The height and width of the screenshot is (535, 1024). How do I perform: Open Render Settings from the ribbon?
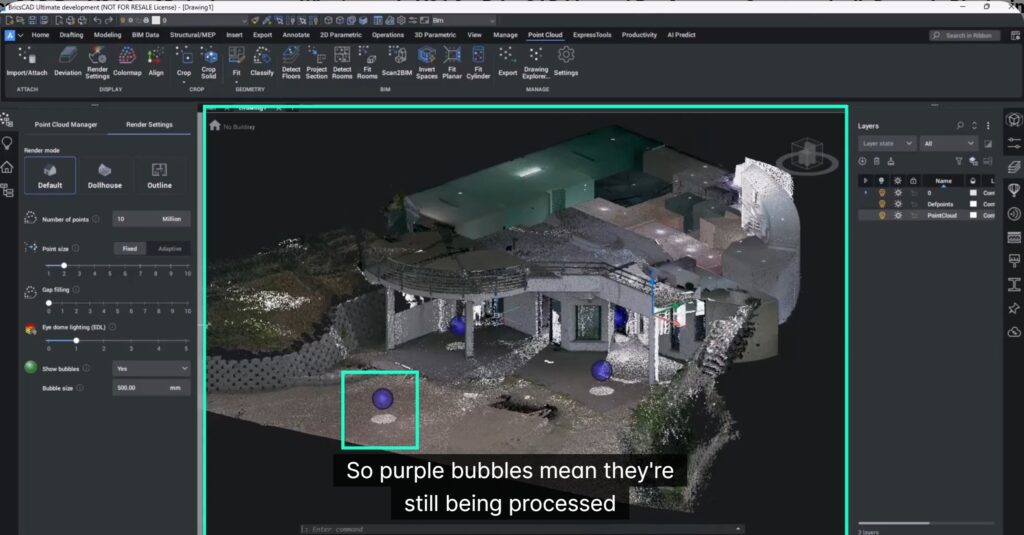(x=97, y=63)
